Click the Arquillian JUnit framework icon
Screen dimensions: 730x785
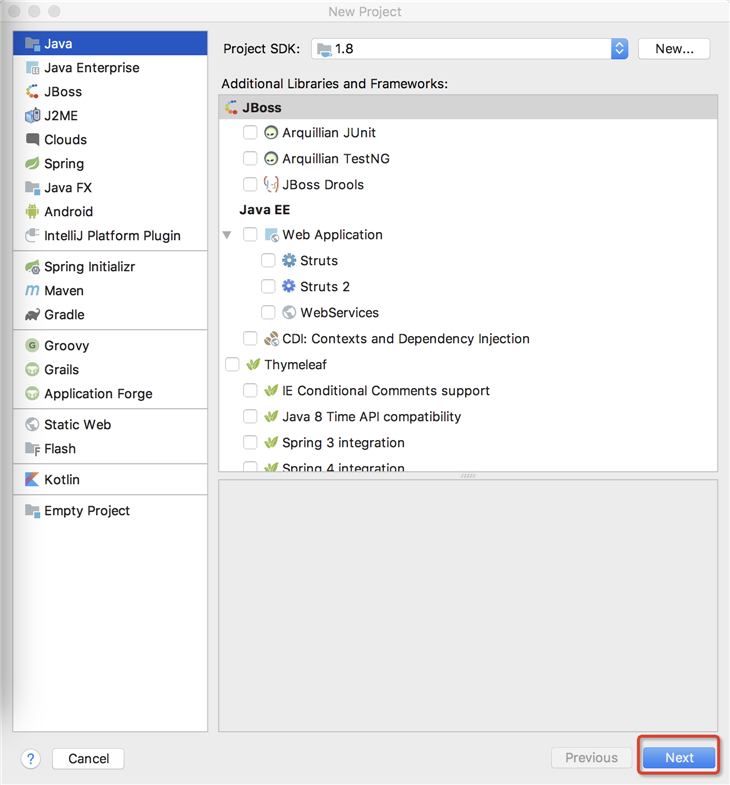click(x=271, y=133)
